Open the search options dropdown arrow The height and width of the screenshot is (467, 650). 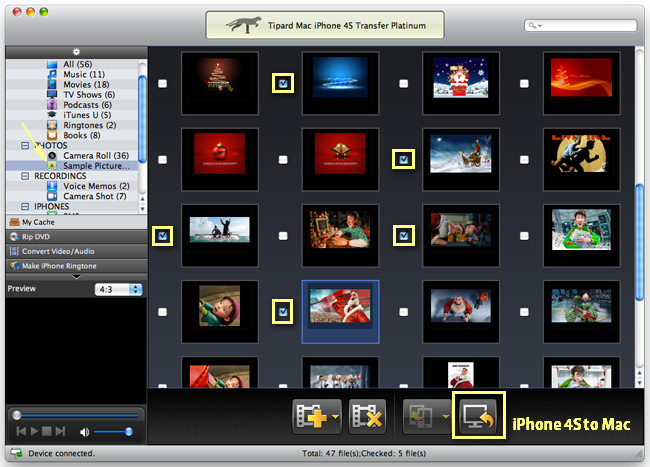(540, 26)
